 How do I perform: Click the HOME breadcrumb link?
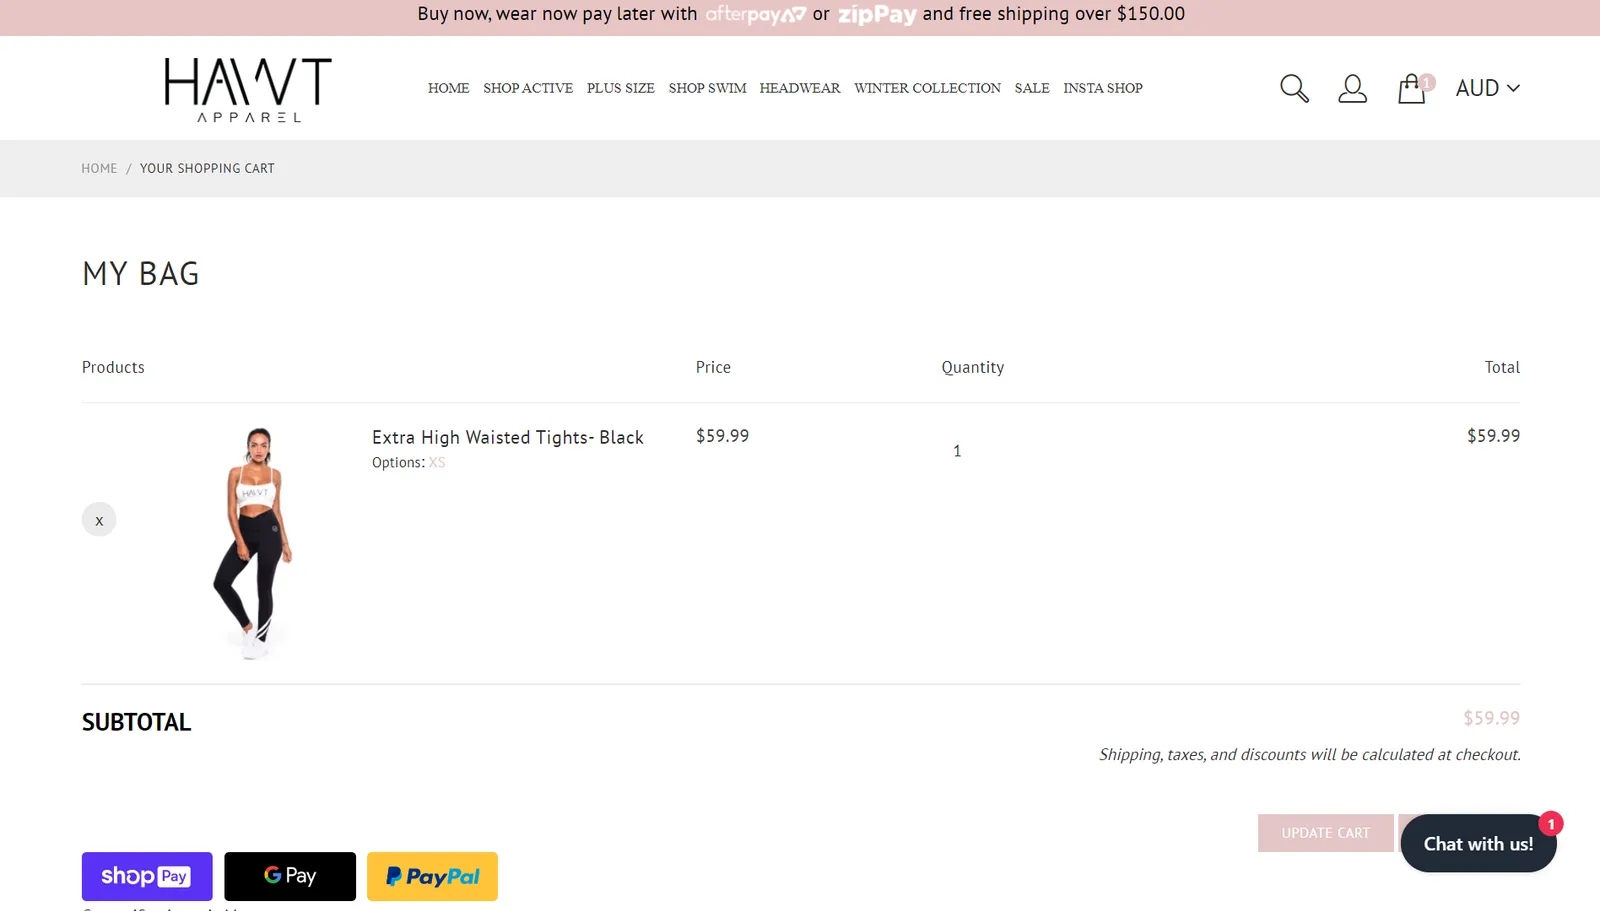point(99,168)
